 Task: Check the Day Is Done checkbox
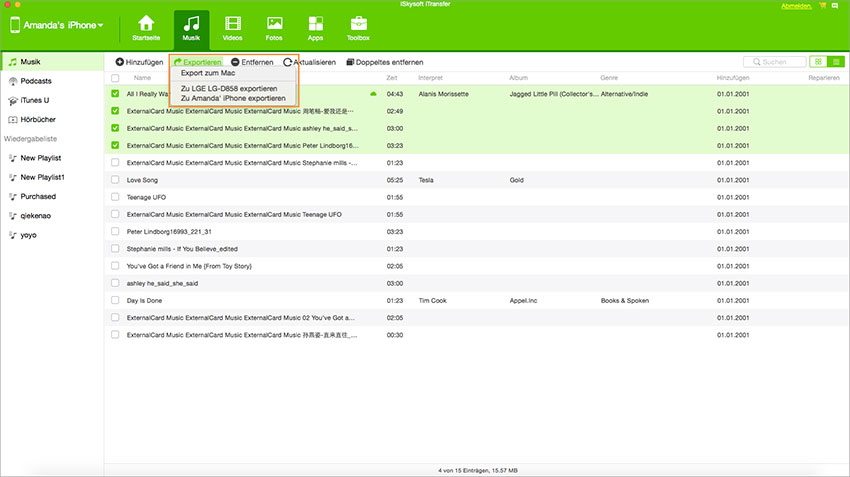(x=115, y=300)
